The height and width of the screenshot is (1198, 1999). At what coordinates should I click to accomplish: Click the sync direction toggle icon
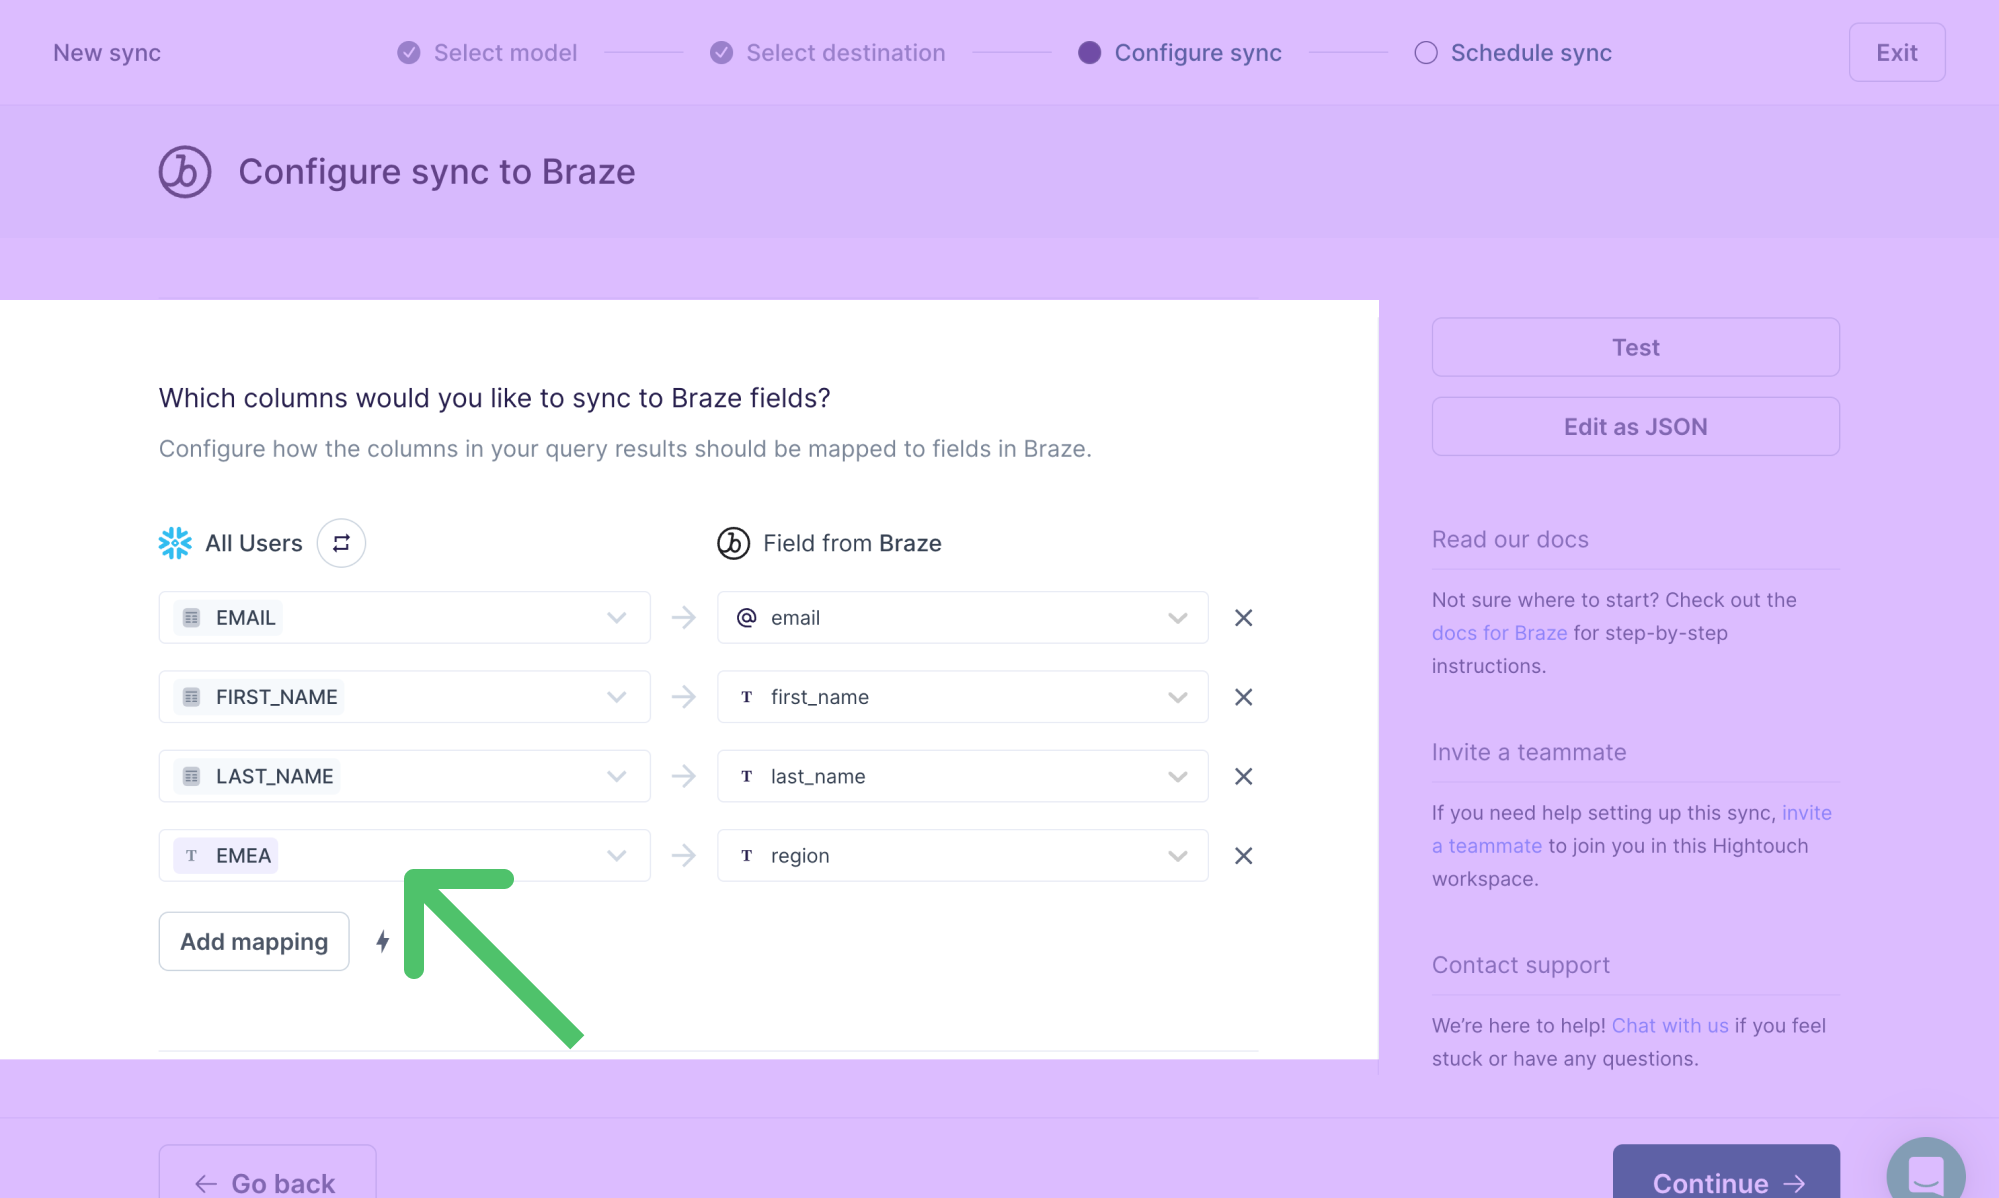click(341, 543)
